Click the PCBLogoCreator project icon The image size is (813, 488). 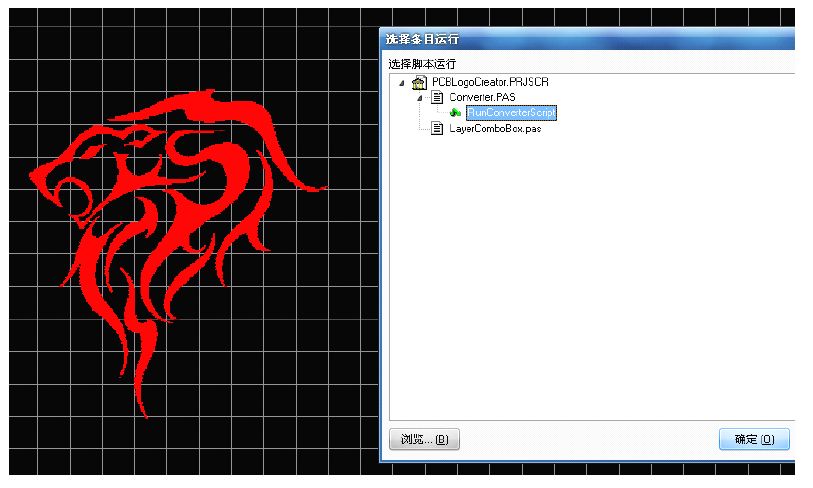[419, 82]
